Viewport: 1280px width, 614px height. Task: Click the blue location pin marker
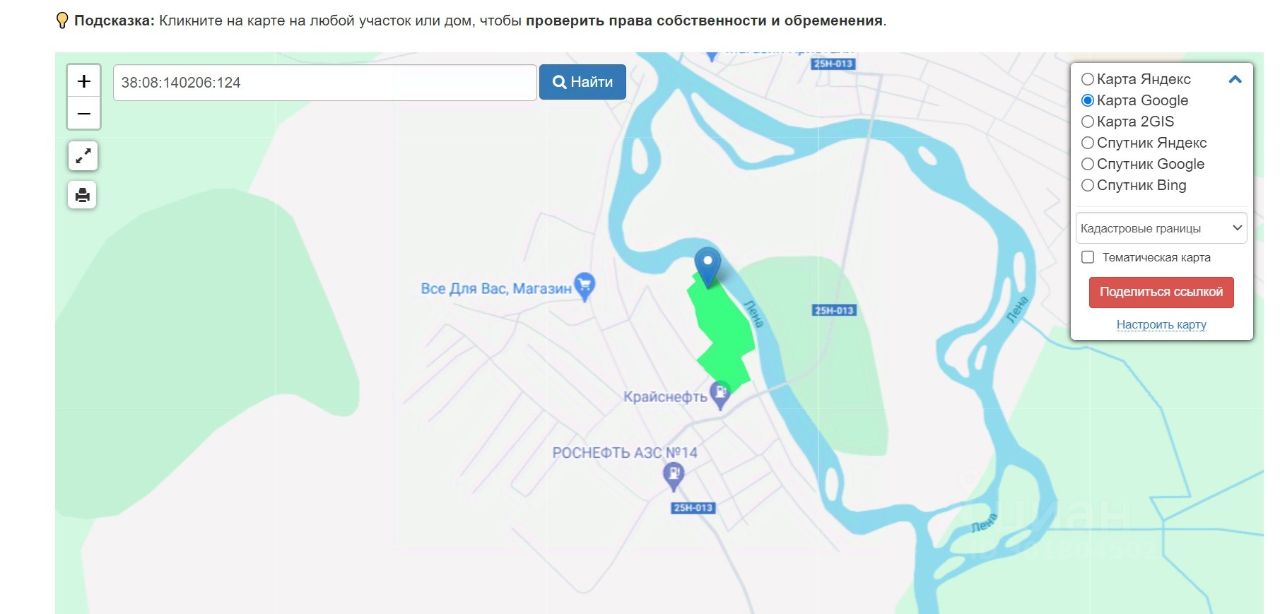[x=708, y=267]
